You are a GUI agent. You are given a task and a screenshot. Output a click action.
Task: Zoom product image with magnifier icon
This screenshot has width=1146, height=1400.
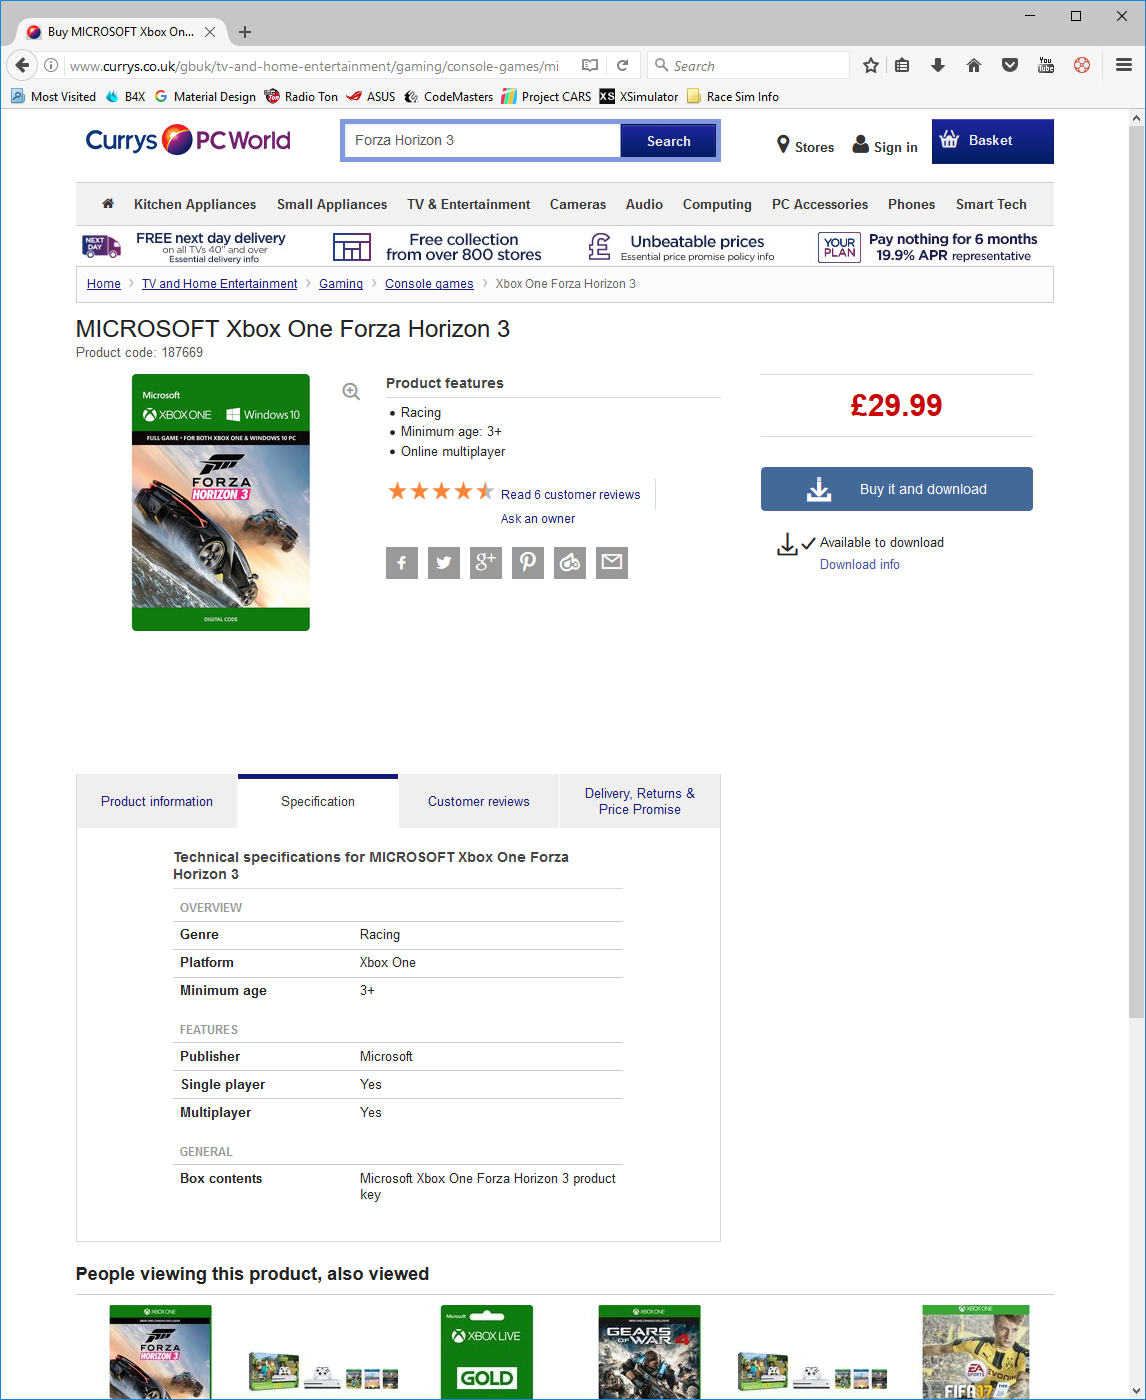pos(351,391)
